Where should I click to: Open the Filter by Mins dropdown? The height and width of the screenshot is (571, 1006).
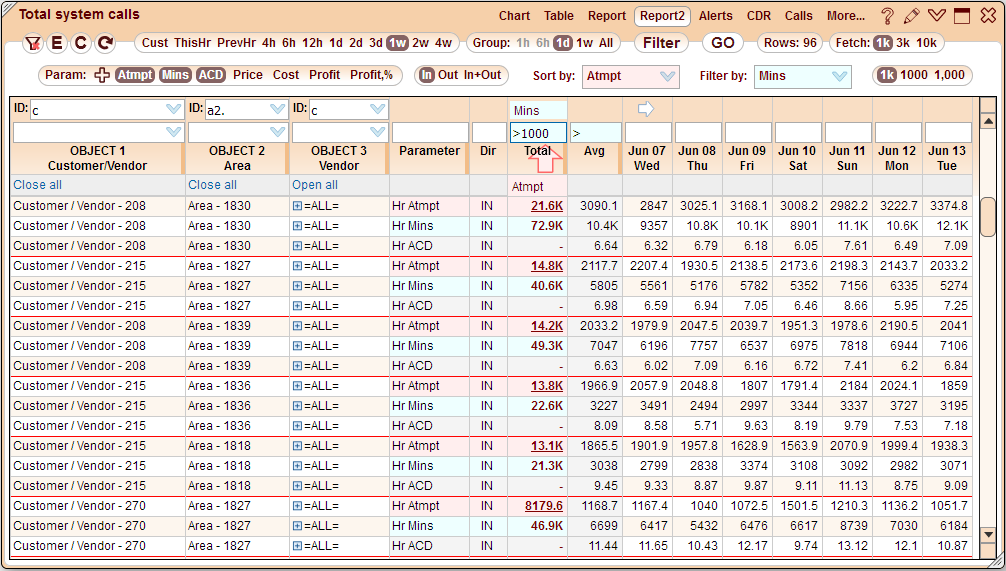coord(802,76)
